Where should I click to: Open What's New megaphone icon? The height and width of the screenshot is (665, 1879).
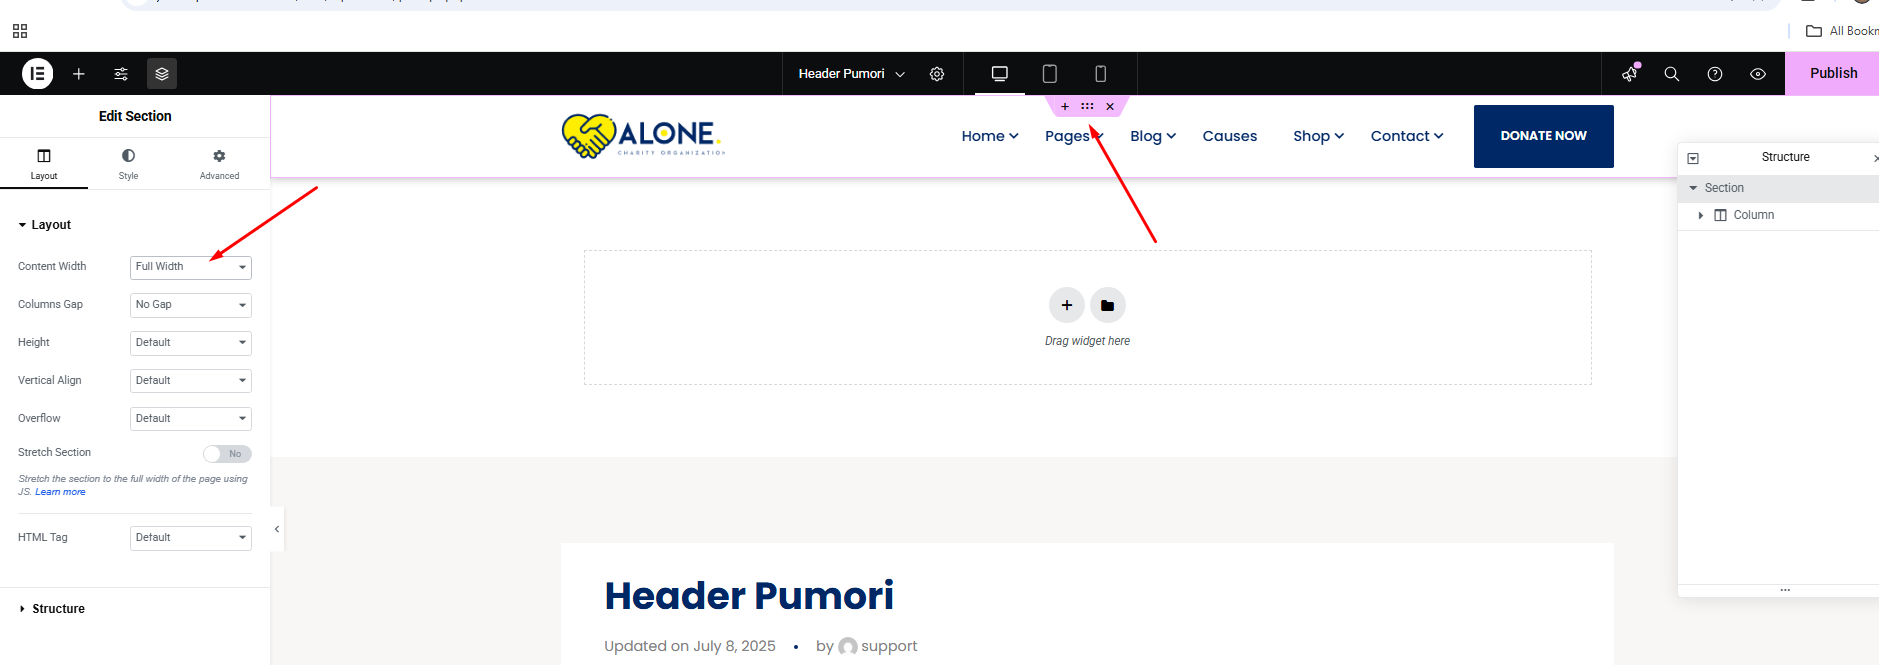(1630, 74)
